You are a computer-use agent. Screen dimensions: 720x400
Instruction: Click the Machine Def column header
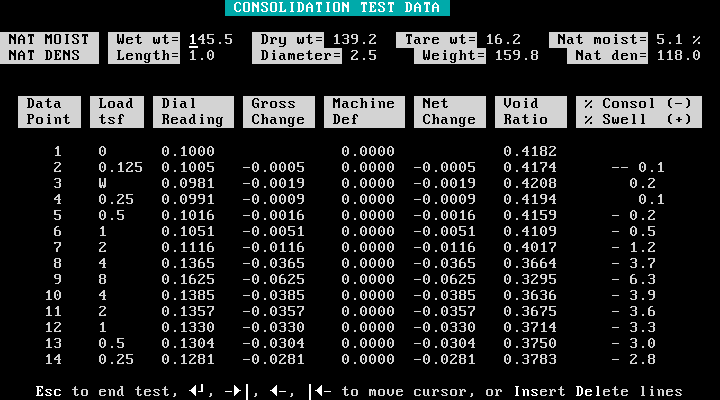(363, 111)
